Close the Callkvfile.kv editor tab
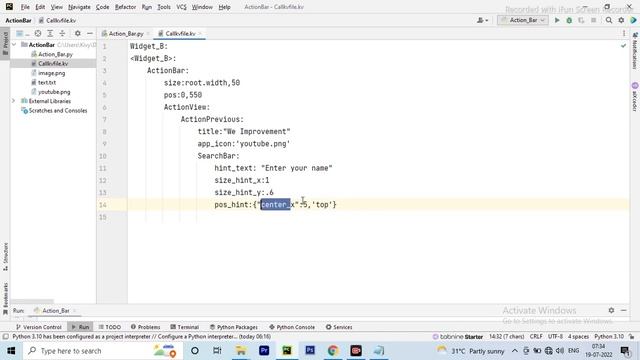Viewport: 640px width, 360px height. (x=200, y=33)
